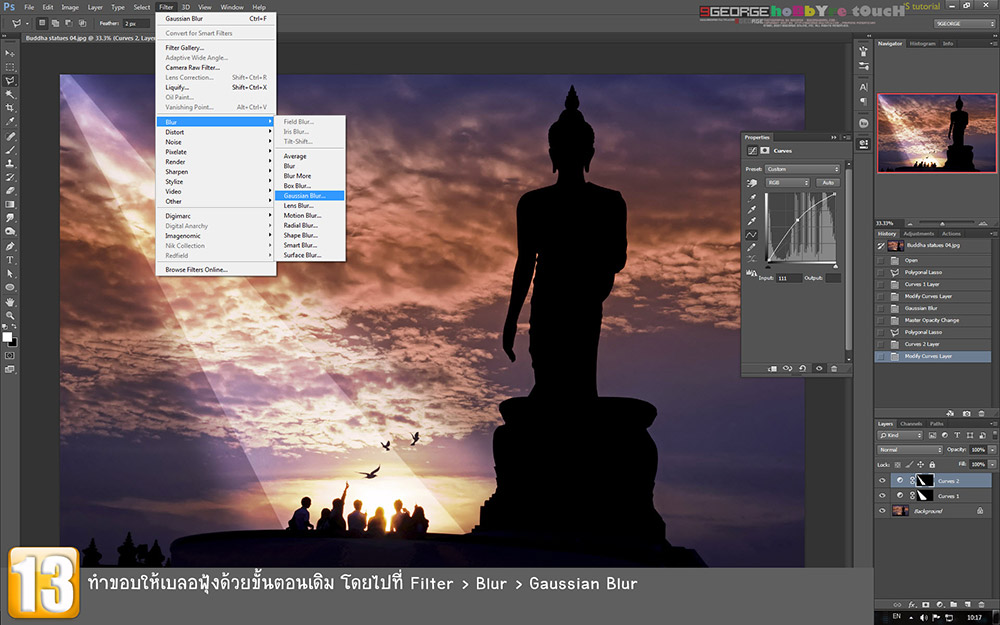The width and height of the screenshot is (1000, 625).
Task: Select the Horizontal Type tool
Action: 10,260
